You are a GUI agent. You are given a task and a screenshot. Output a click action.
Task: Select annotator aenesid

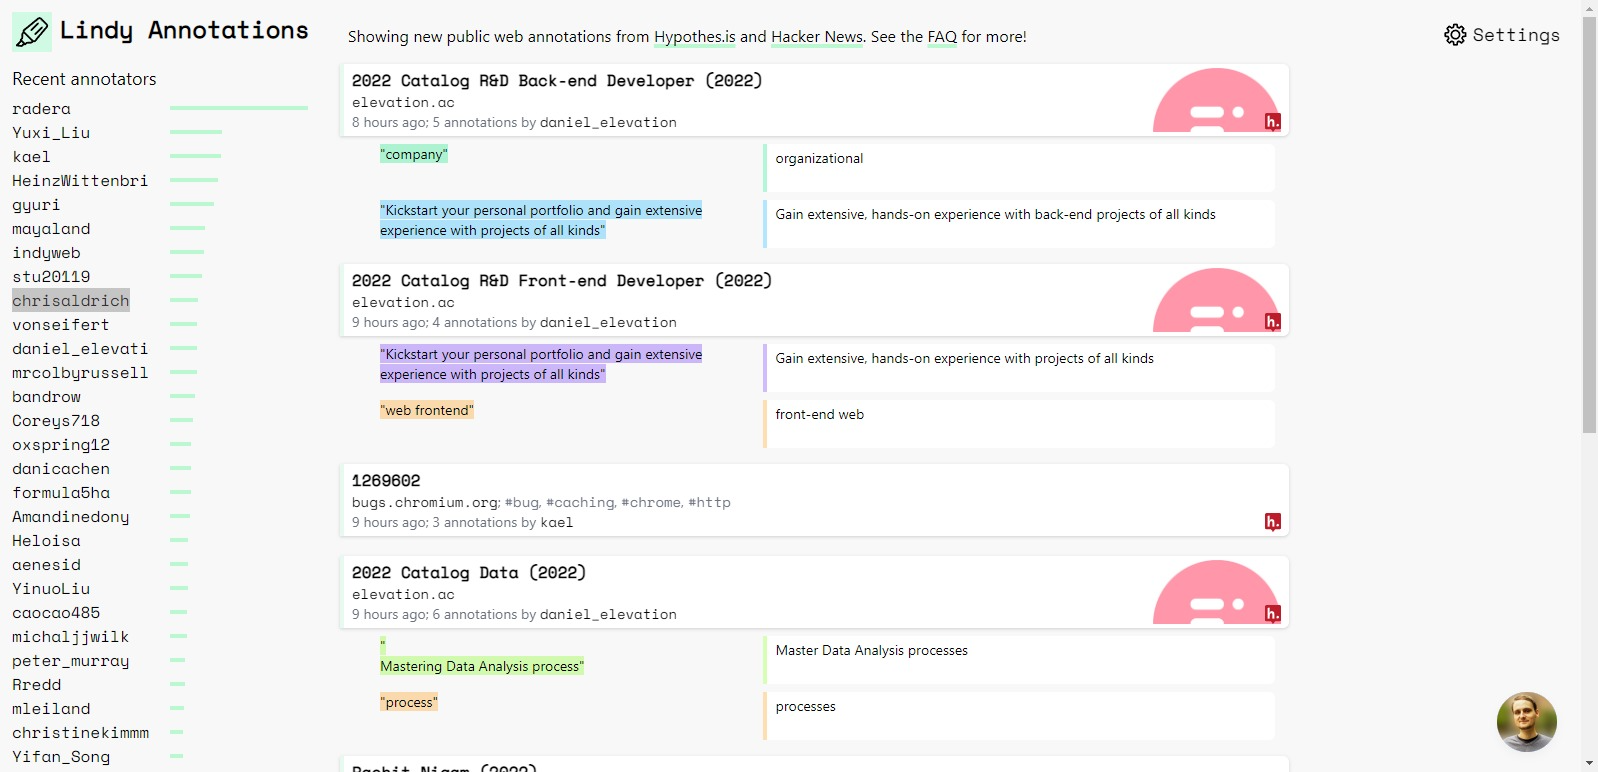point(46,565)
